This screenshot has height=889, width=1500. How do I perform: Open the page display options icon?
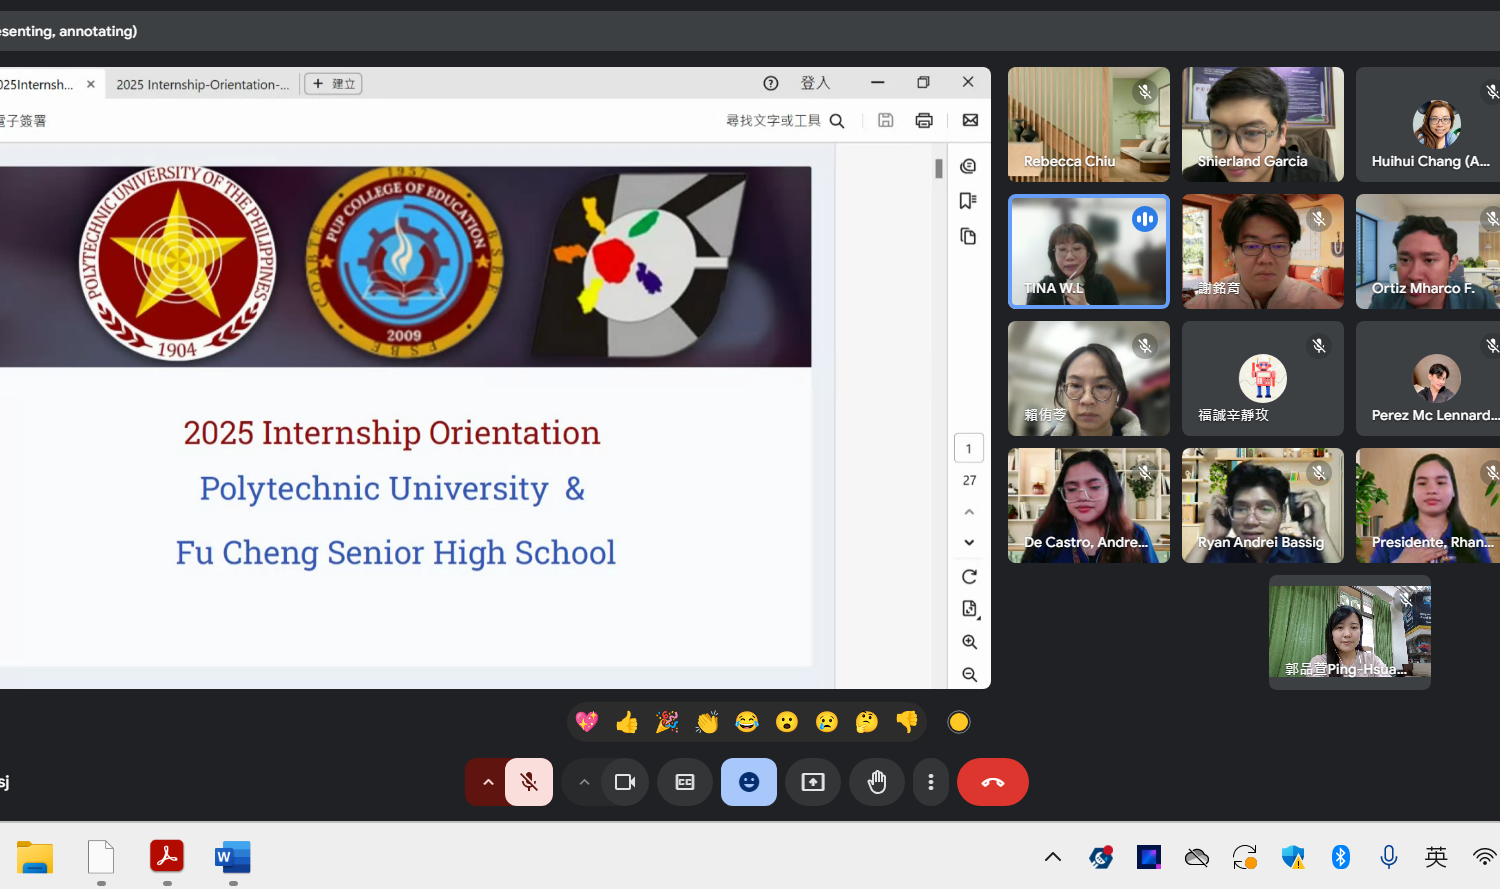969,609
